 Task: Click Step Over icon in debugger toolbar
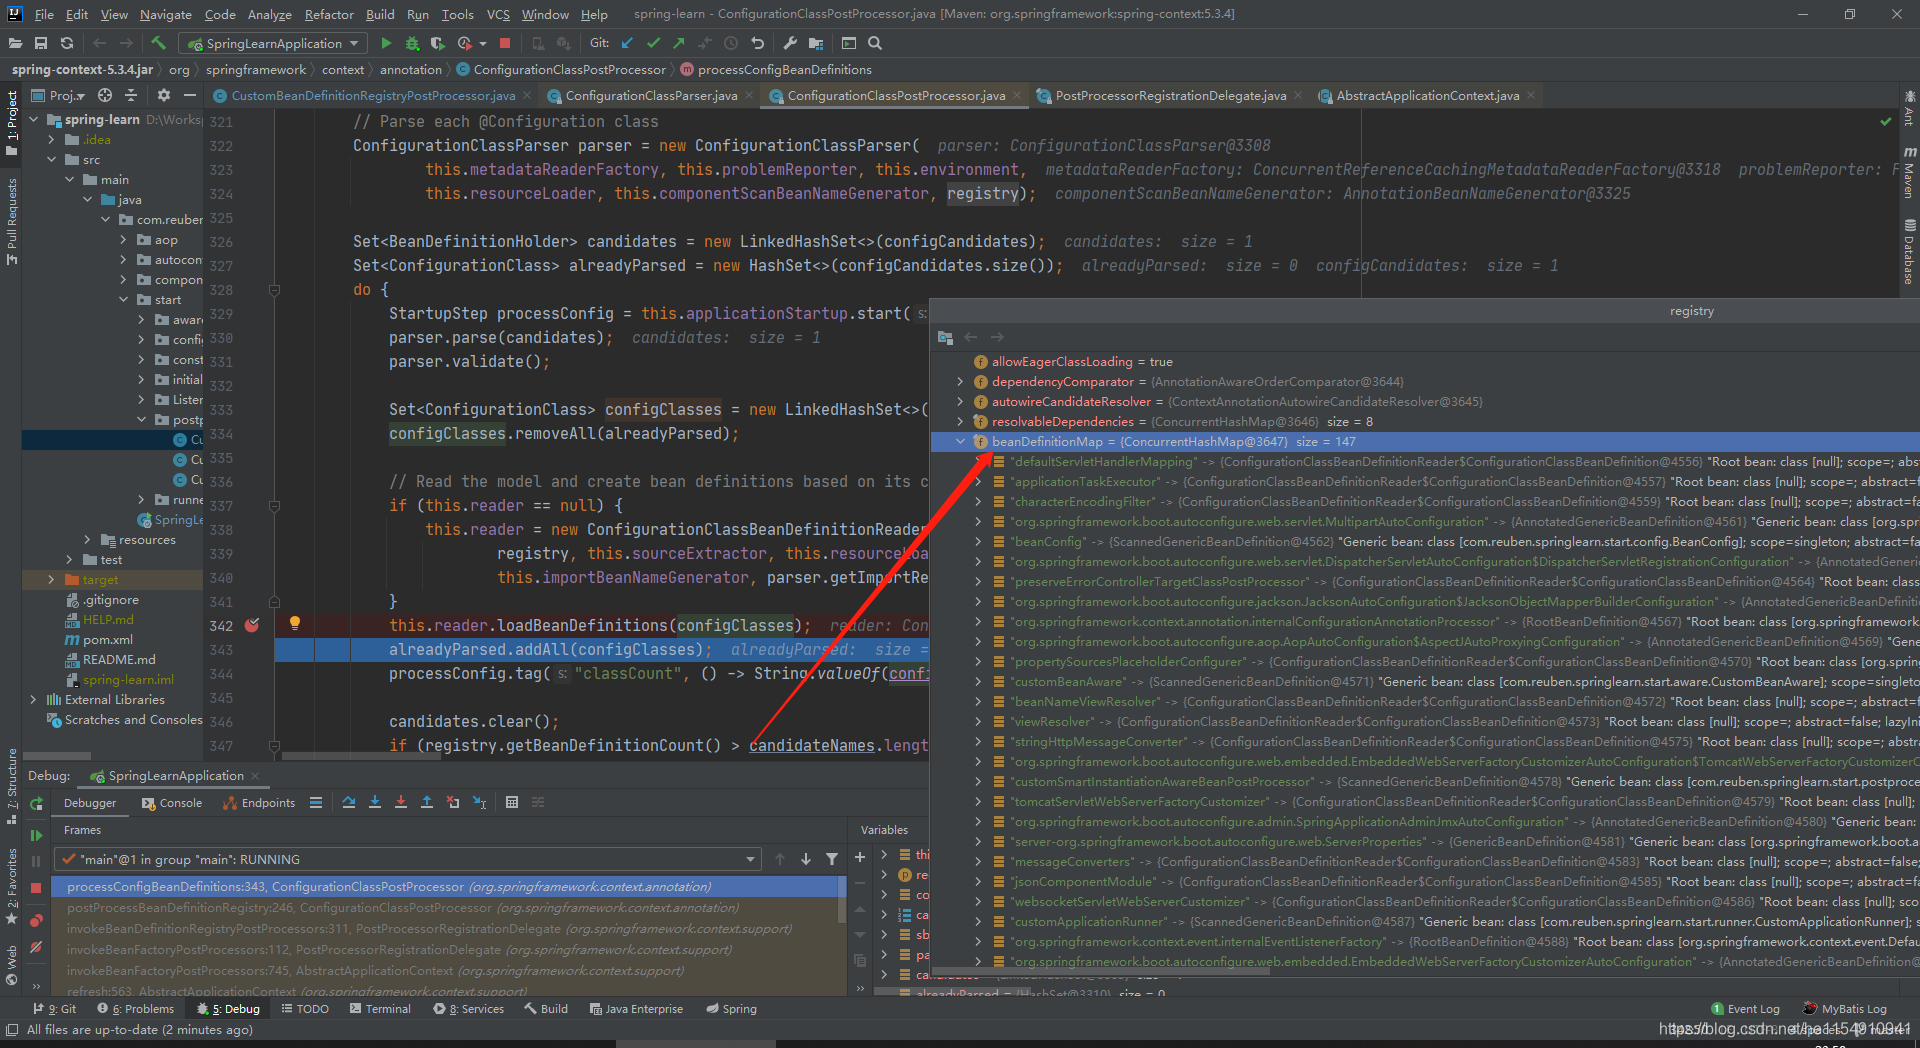(348, 802)
